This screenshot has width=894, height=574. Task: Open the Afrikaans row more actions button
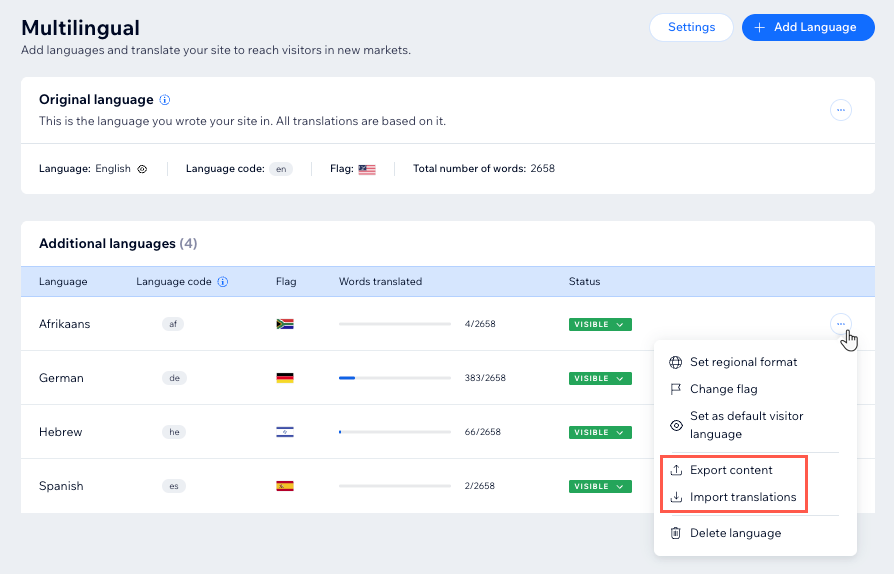840,324
